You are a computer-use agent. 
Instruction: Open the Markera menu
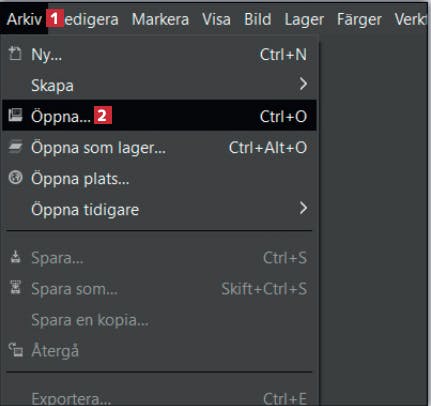160,19
